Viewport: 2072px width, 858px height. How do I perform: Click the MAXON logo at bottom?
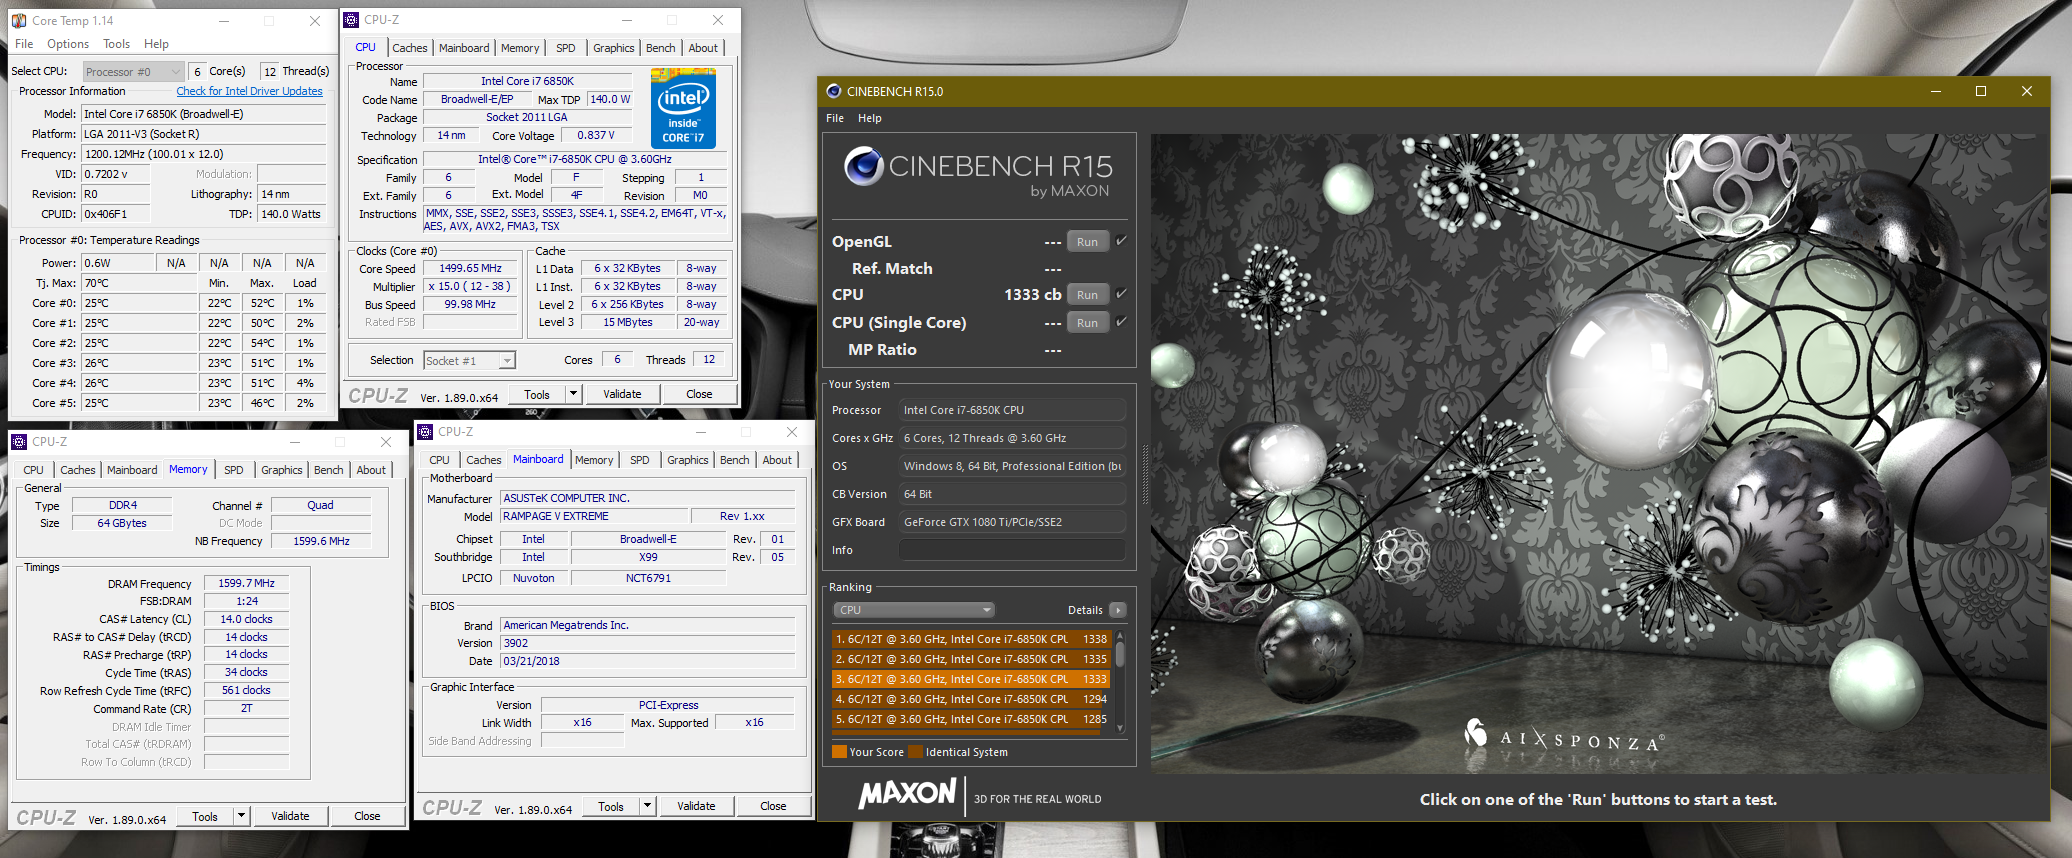pos(907,794)
